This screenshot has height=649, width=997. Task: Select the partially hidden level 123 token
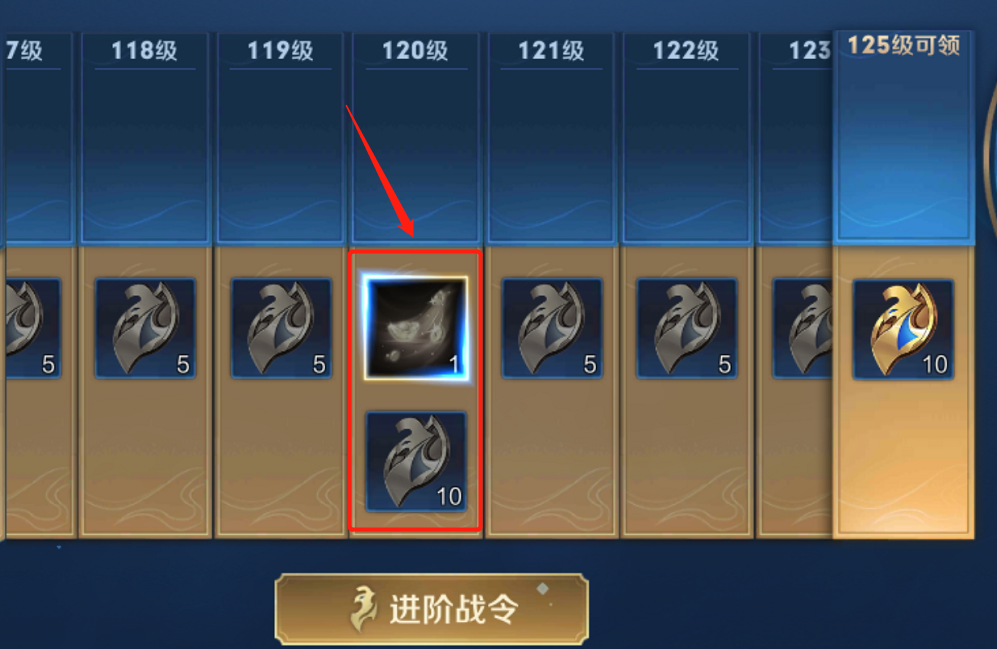point(802,328)
